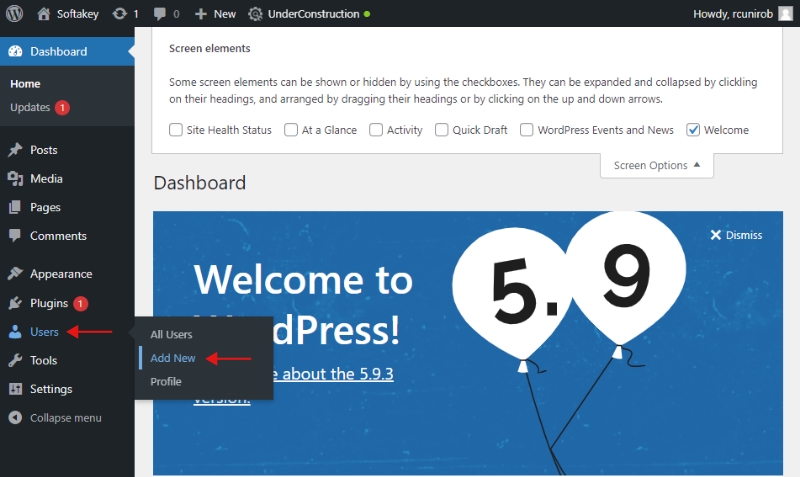Choose All Users from the submenu
The image size is (800, 477).
[171, 334]
